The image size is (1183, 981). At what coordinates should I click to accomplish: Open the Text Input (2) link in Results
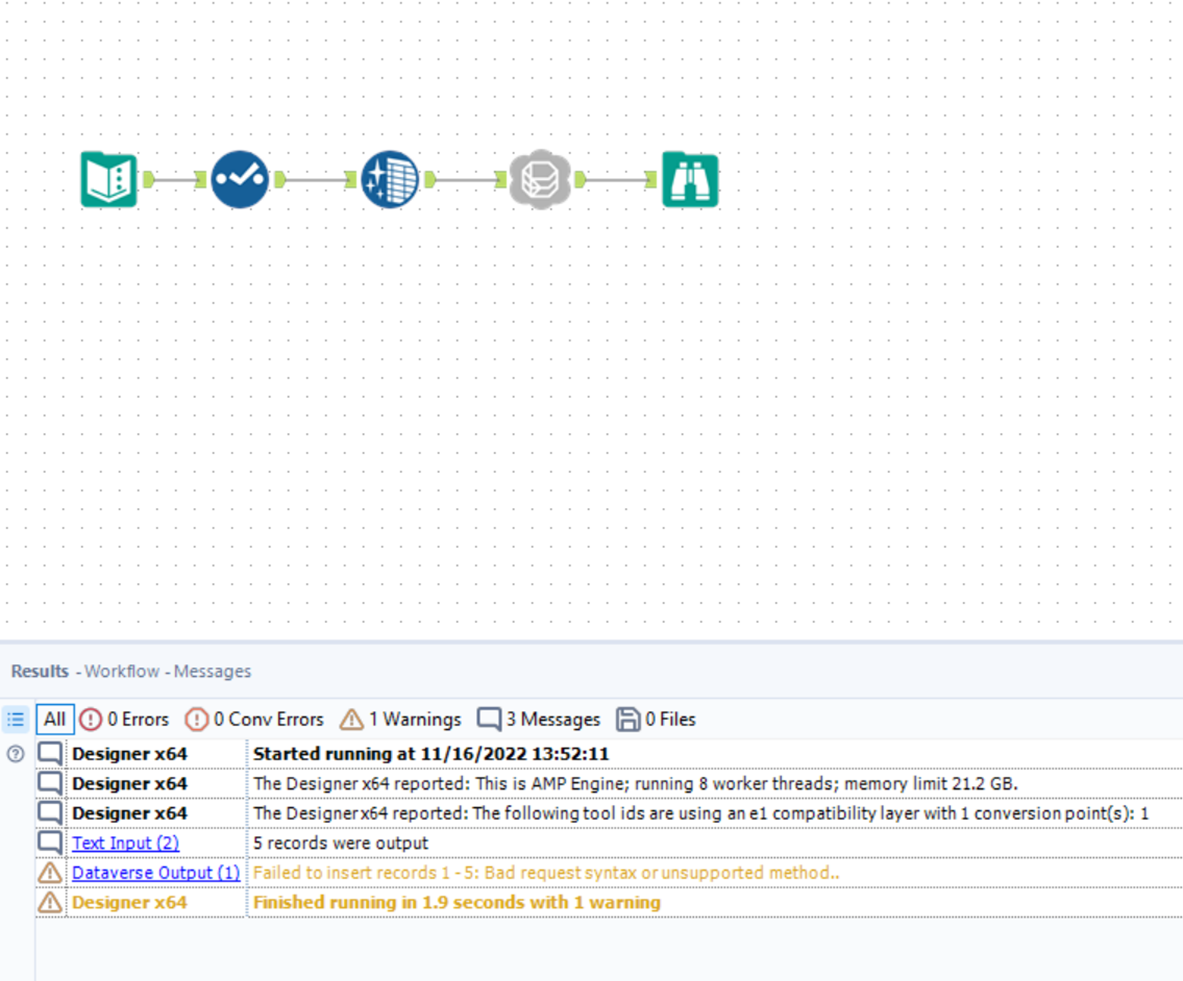(x=125, y=842)
